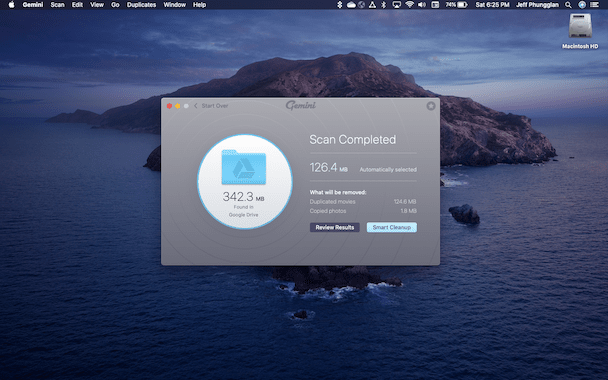Close the Gemini window with red button
Image resolution: width=608 pixels, height=380 pixels.
tap(169, 106)
